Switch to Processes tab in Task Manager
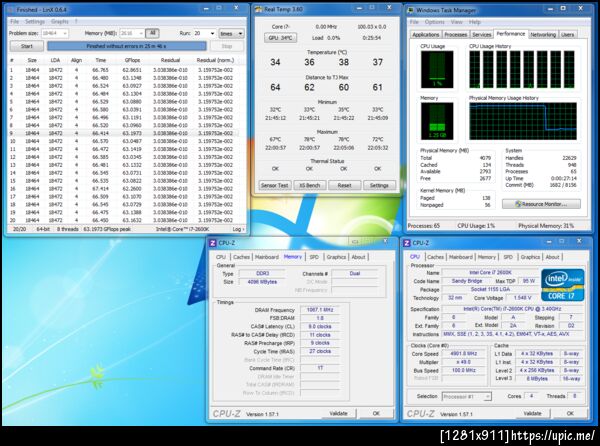The image size is (600, 446). (x=455, y=34)
